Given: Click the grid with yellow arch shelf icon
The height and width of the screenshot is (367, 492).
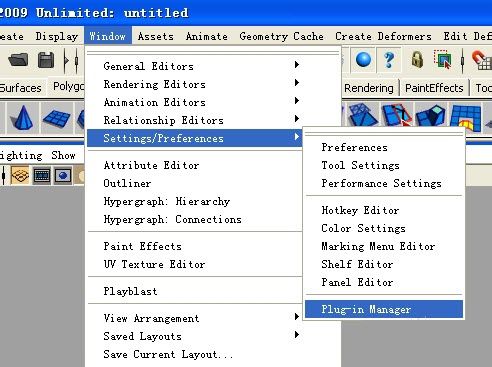Looking at the screenshot, I should point(466,118).
